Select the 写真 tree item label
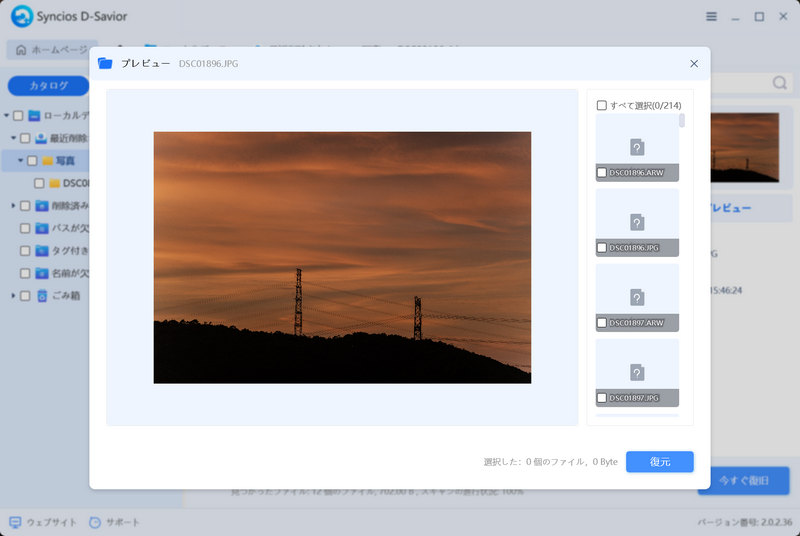The image size is (800, 536). [65, 161]
